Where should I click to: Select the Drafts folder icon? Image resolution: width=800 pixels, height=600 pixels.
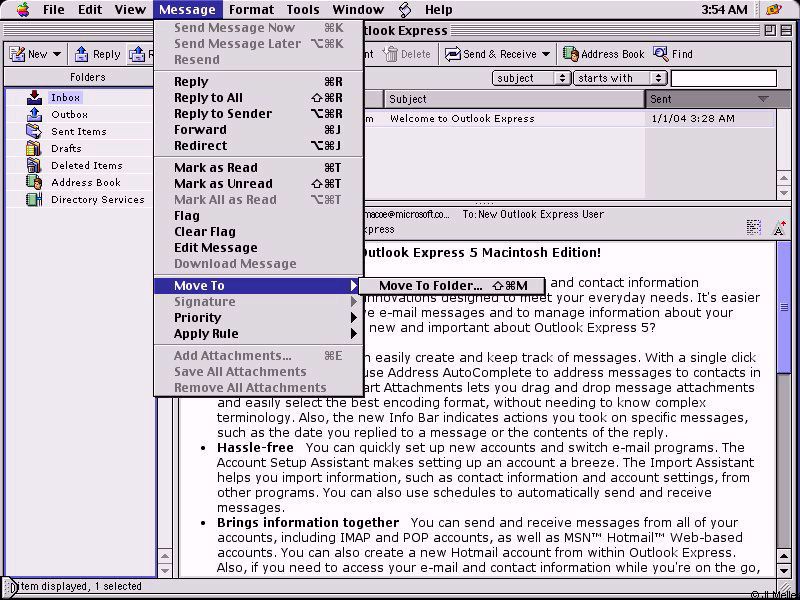tap(34, 148)
